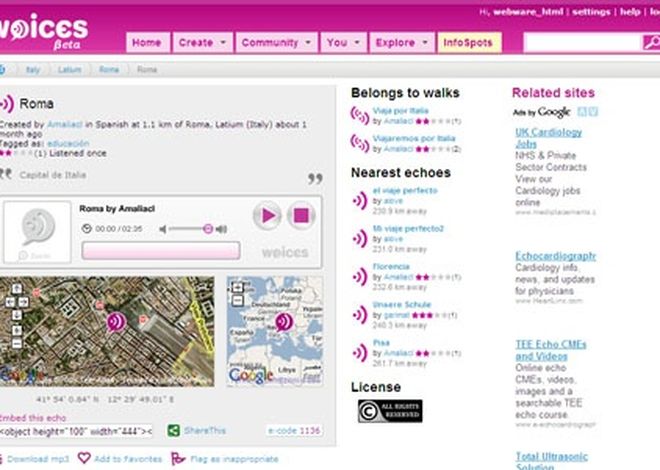Image resolution: width=660 pixels, height=470 pixels.
Task: Open the Pisa echo
Action: [381, 343]
